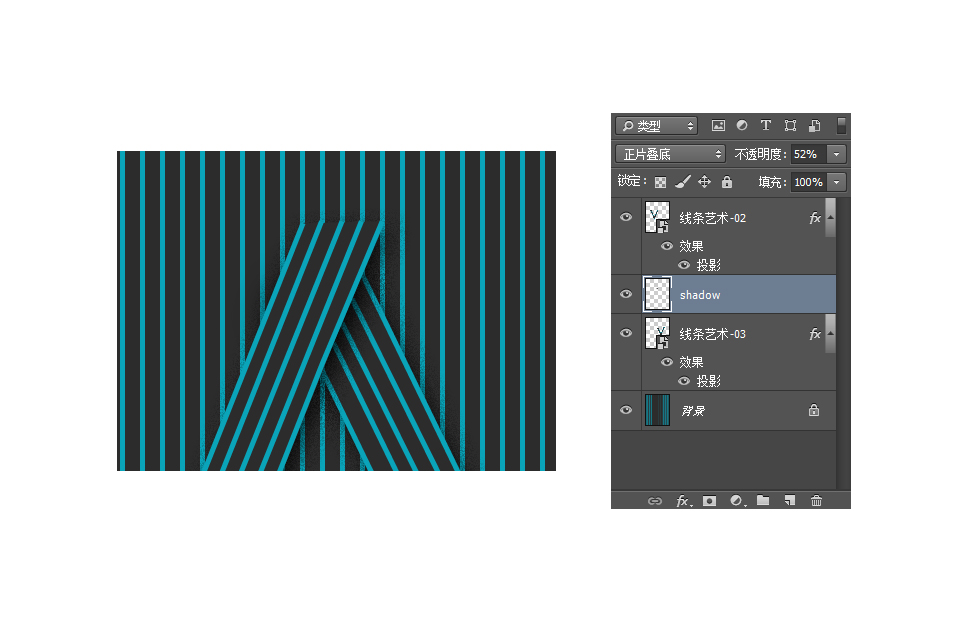
Task: Toggle lock image pixels brush icon
Action: point(682,182)
